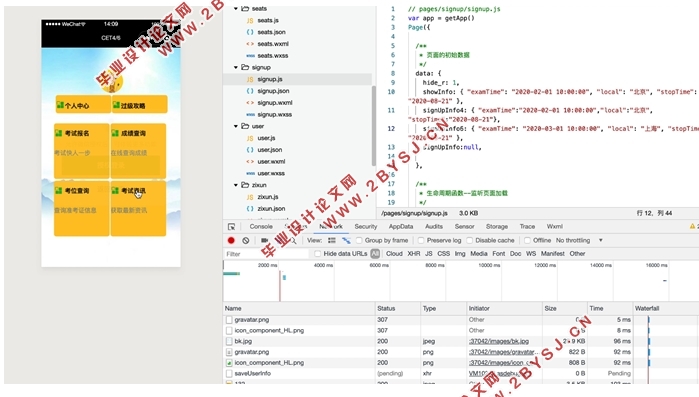Open user.json file
699x397 pixels.
[270, 150]
